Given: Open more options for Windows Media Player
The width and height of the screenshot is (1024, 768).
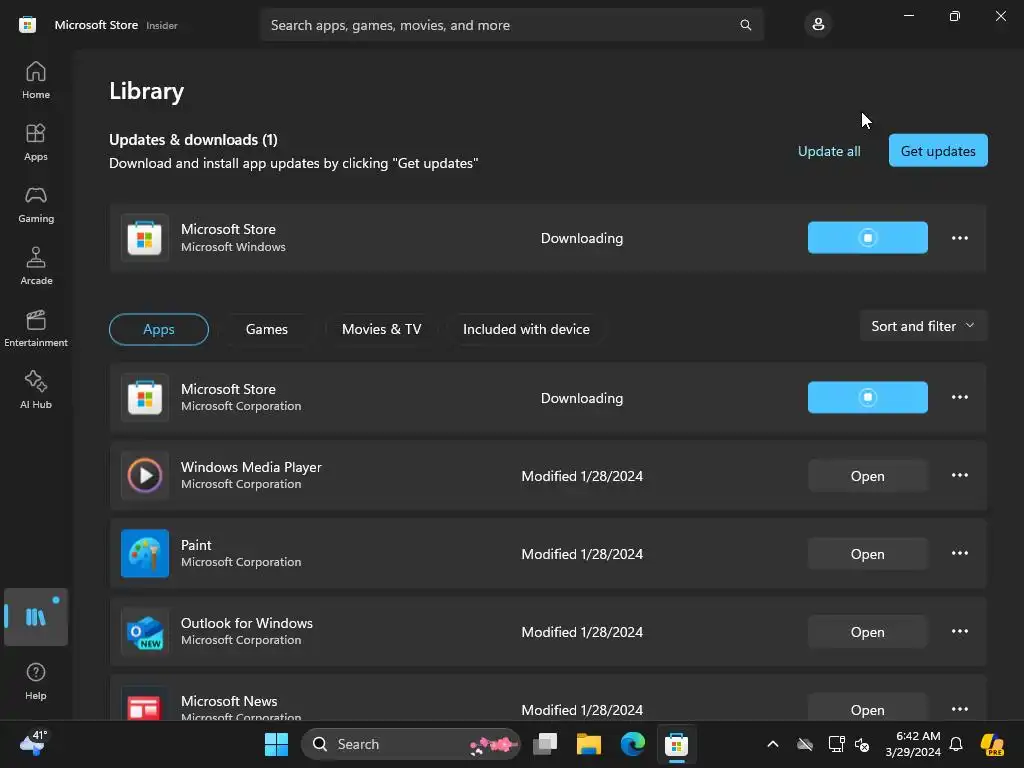Looking at the screenshot, I should 959,475.
